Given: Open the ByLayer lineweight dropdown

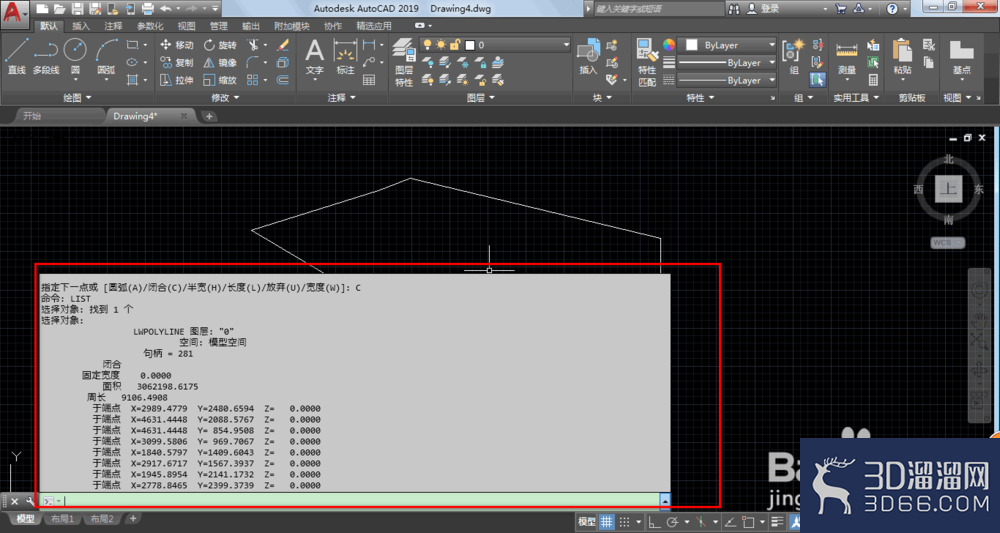Looking at the screenshot, I should [727, 63].
